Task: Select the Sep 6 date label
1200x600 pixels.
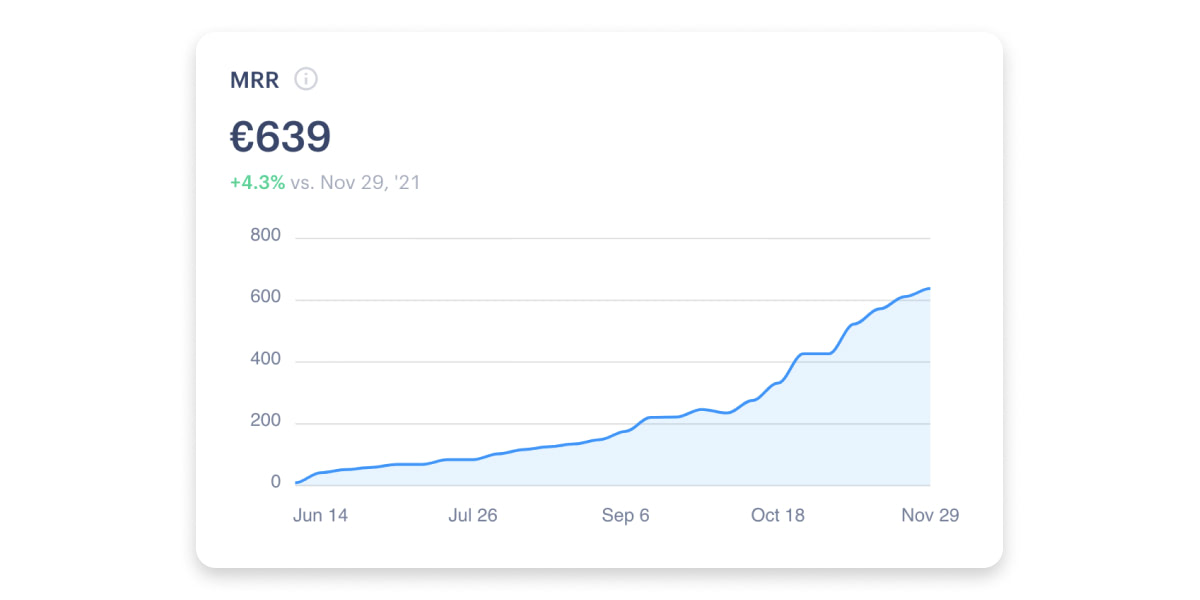Action: point(625,515)
